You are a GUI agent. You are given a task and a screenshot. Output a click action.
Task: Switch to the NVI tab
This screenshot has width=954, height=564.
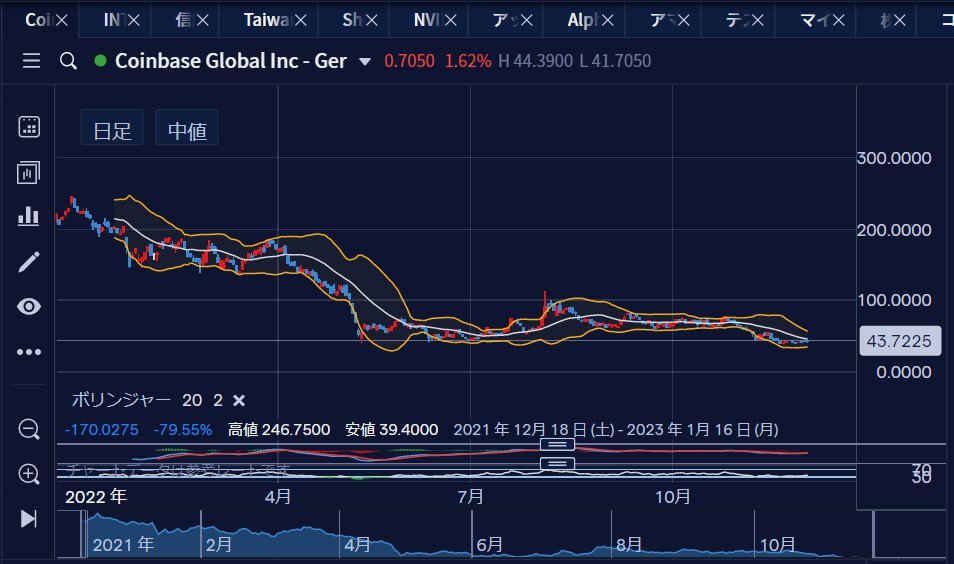(x=427, y=20)
